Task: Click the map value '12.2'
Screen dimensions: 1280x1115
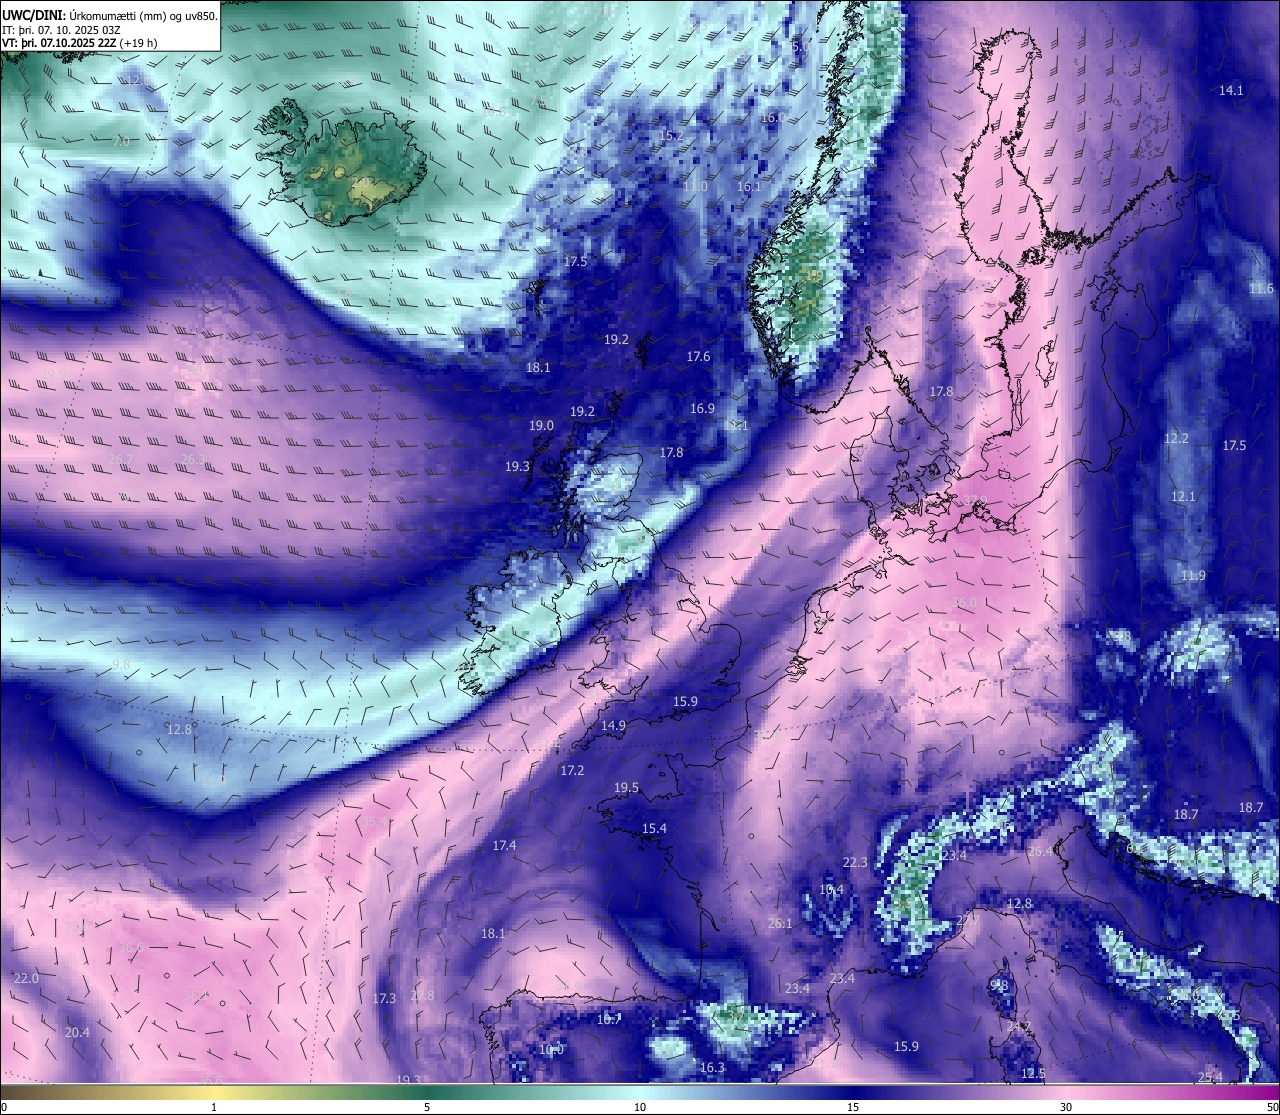Action: [x=1176, y=438]
